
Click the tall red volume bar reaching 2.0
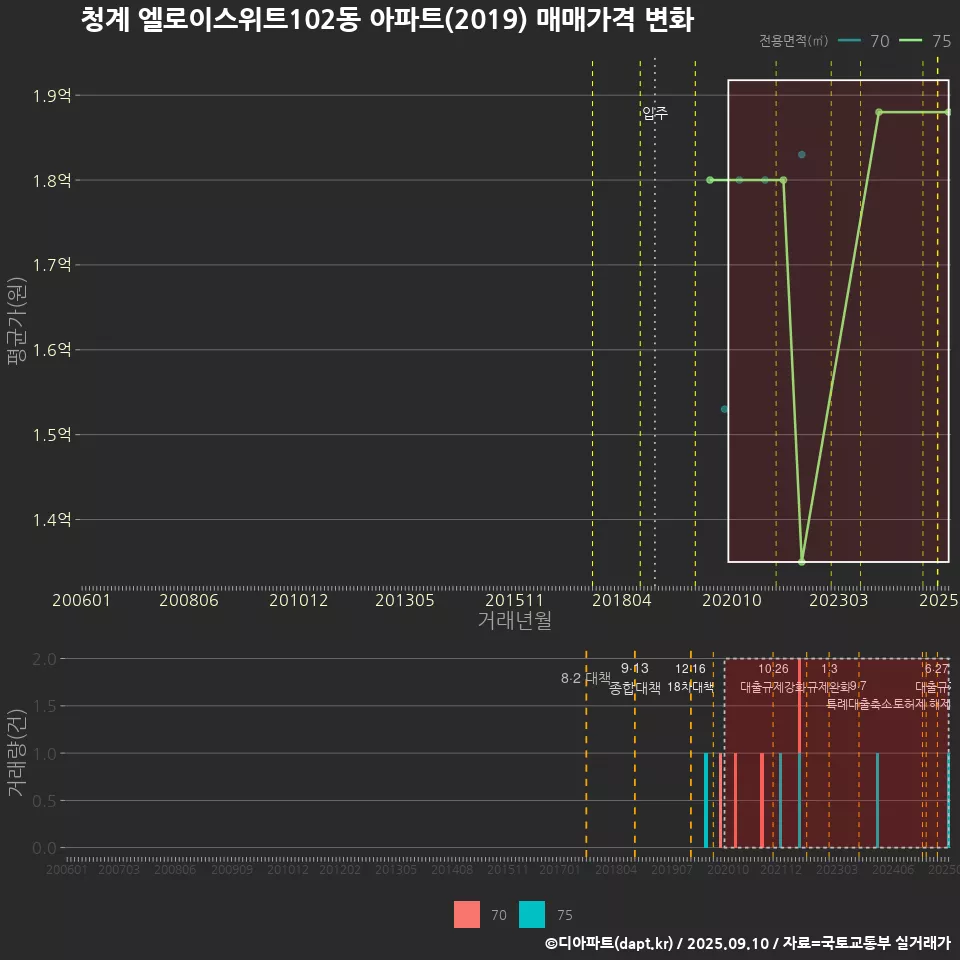click(x=800, y=705)
